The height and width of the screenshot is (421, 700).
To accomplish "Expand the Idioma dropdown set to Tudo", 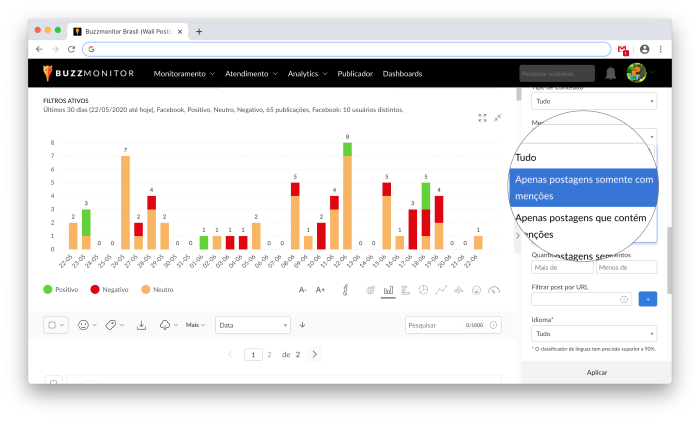I will [594, 333].
